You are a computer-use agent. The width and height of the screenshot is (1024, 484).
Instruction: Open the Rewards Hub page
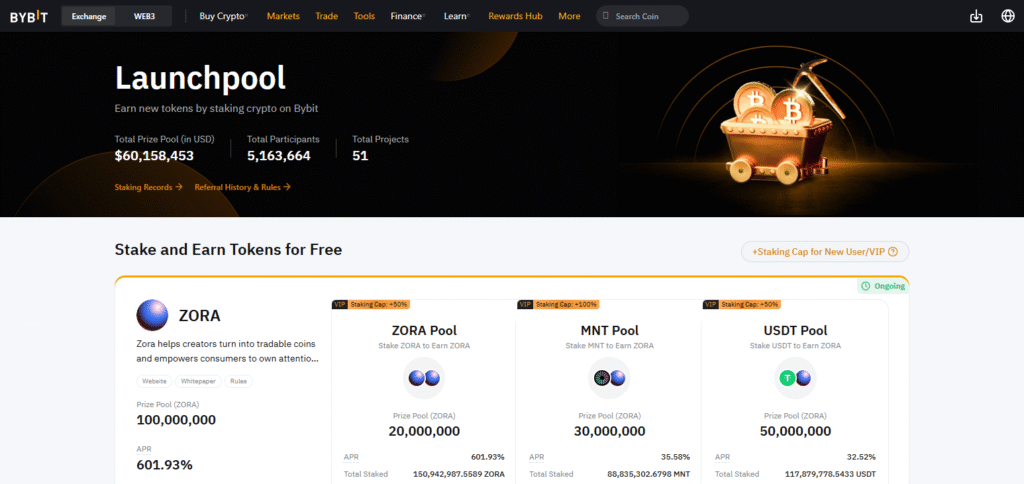click(515, 16)
